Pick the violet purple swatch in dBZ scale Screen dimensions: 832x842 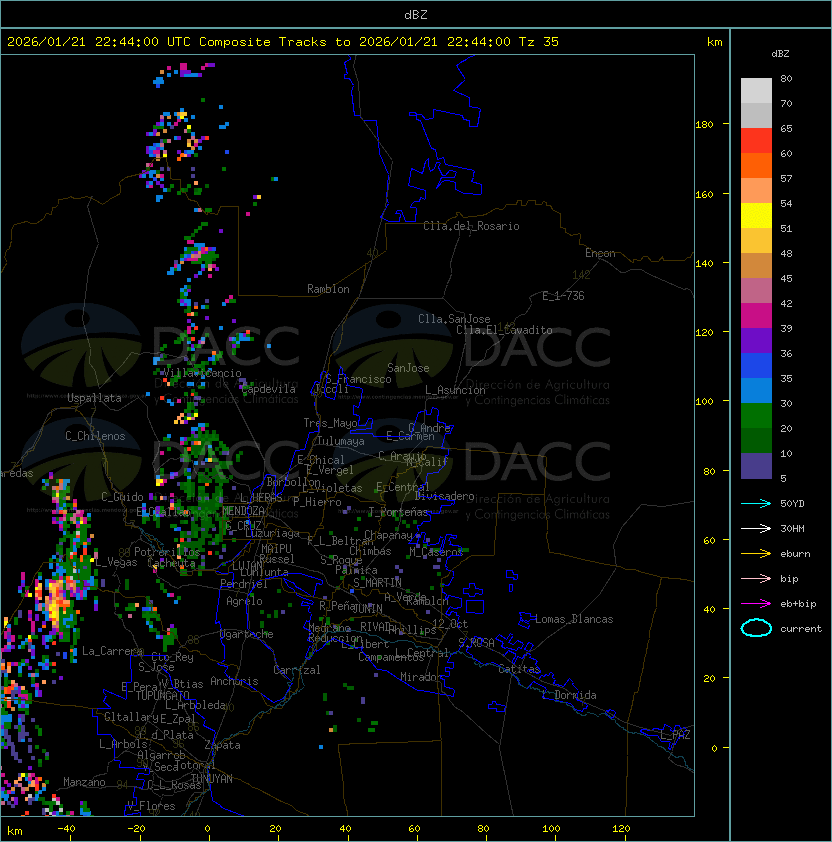(x=756, y=340)
